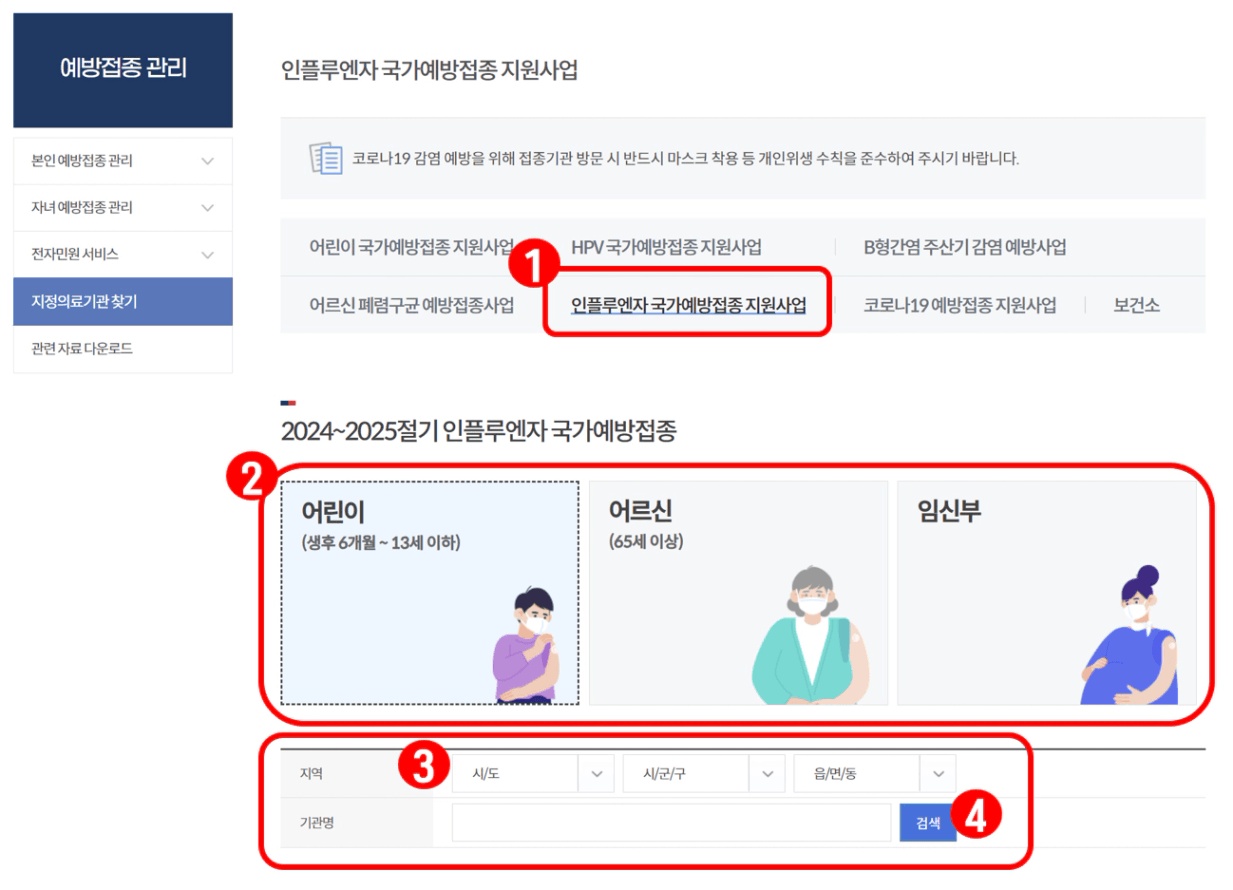Select the 보건소 tab
Image resolution: width=1233 pixels, height=890 pixels.
pos(1137,305)
